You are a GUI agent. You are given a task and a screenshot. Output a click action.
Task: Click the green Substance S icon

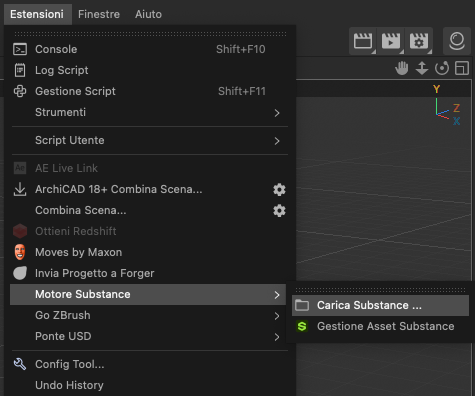click(302, 326)
